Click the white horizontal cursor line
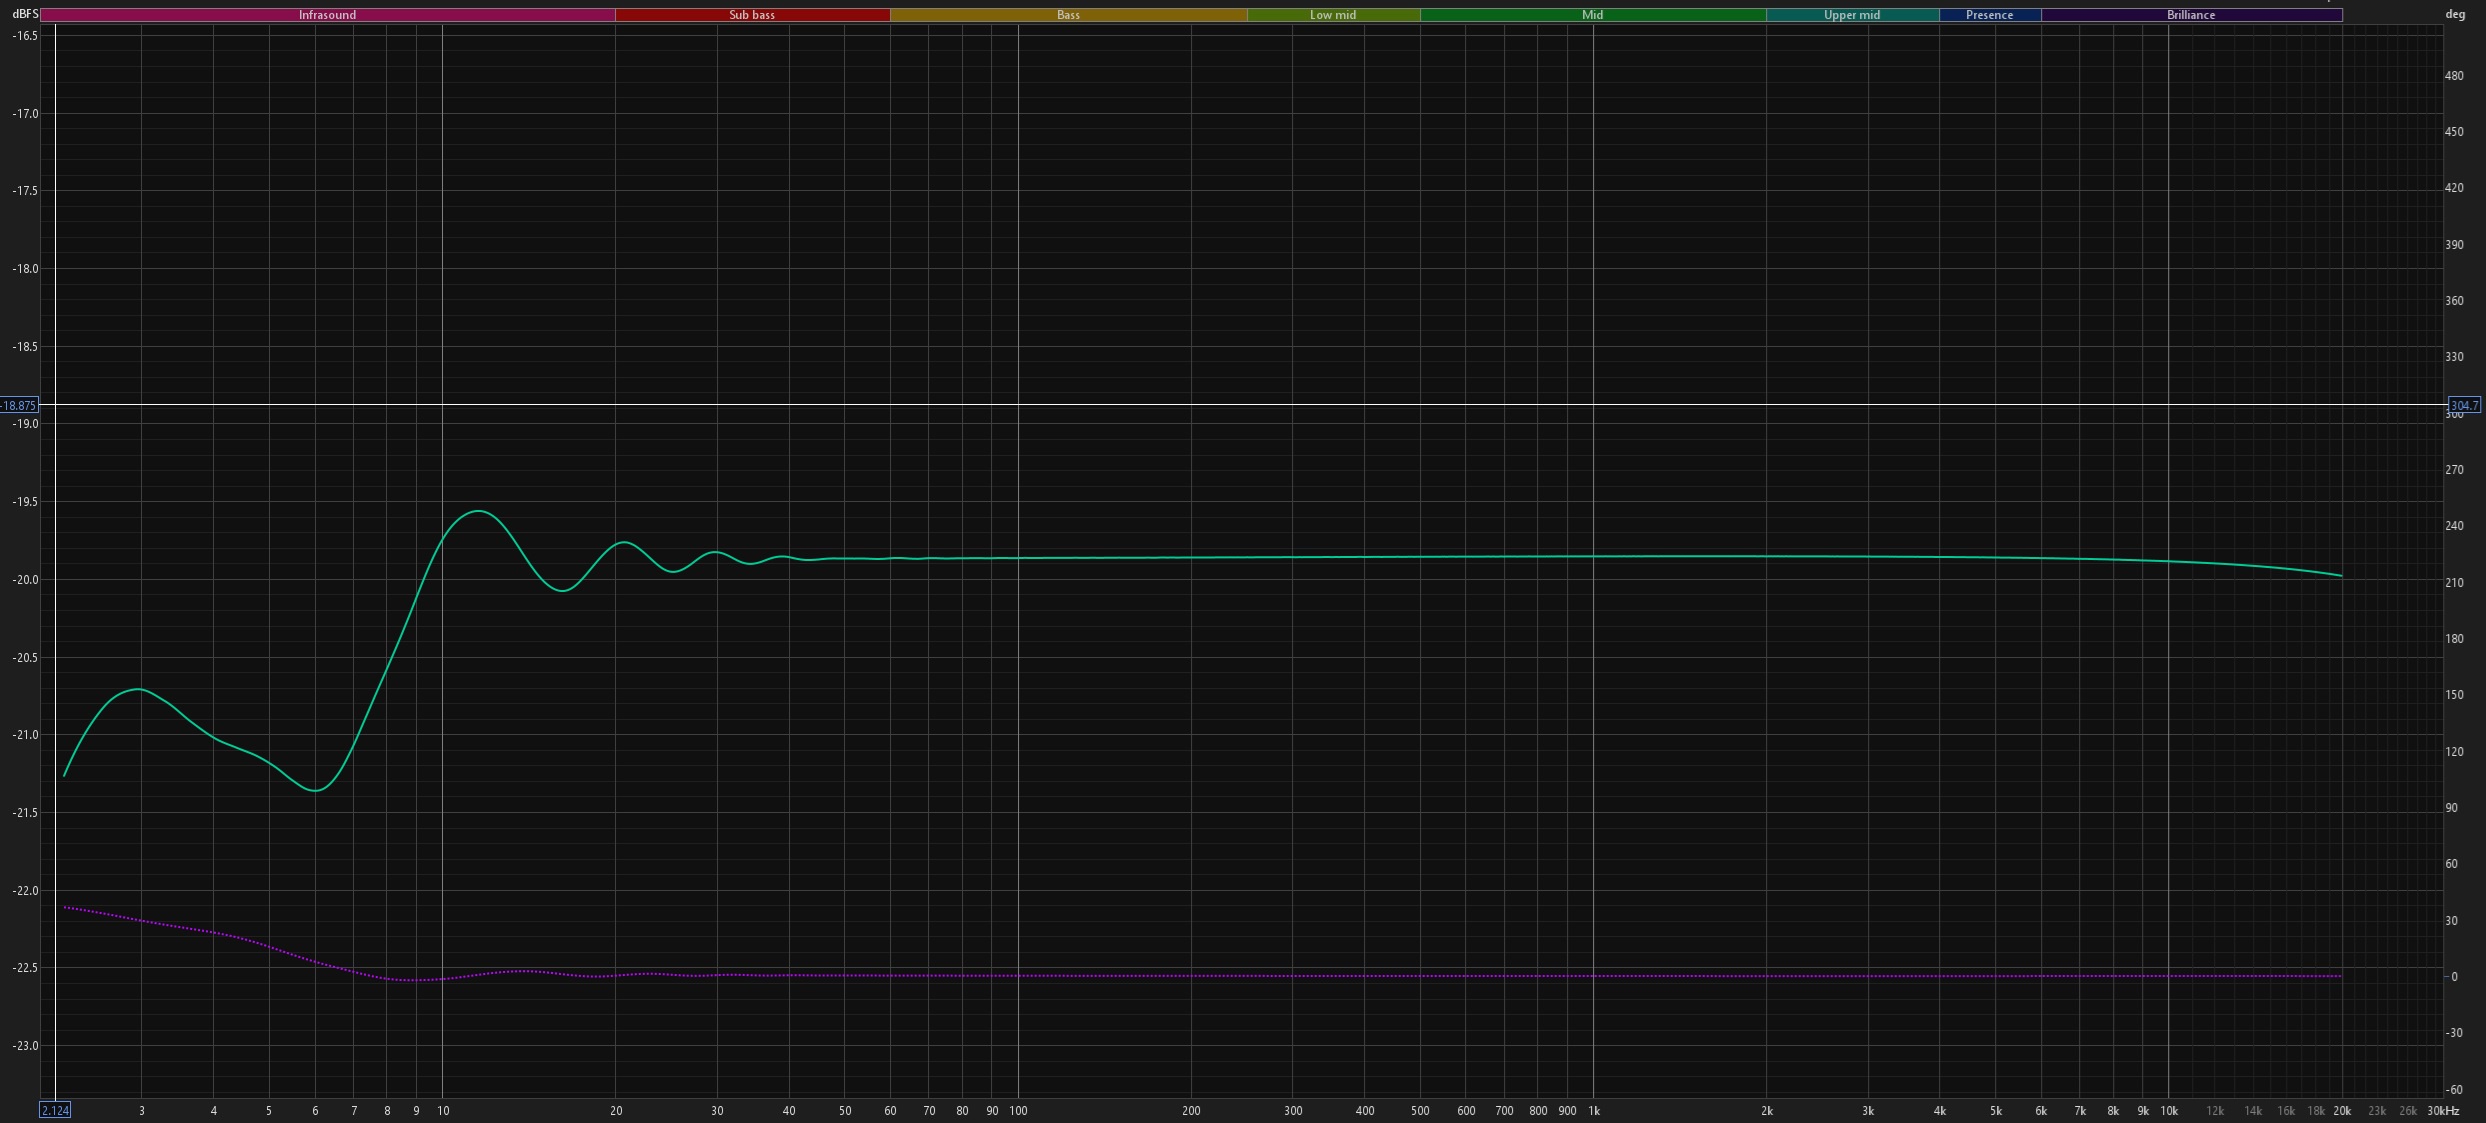2486x1123 pixels. [x=1243, y=404]
